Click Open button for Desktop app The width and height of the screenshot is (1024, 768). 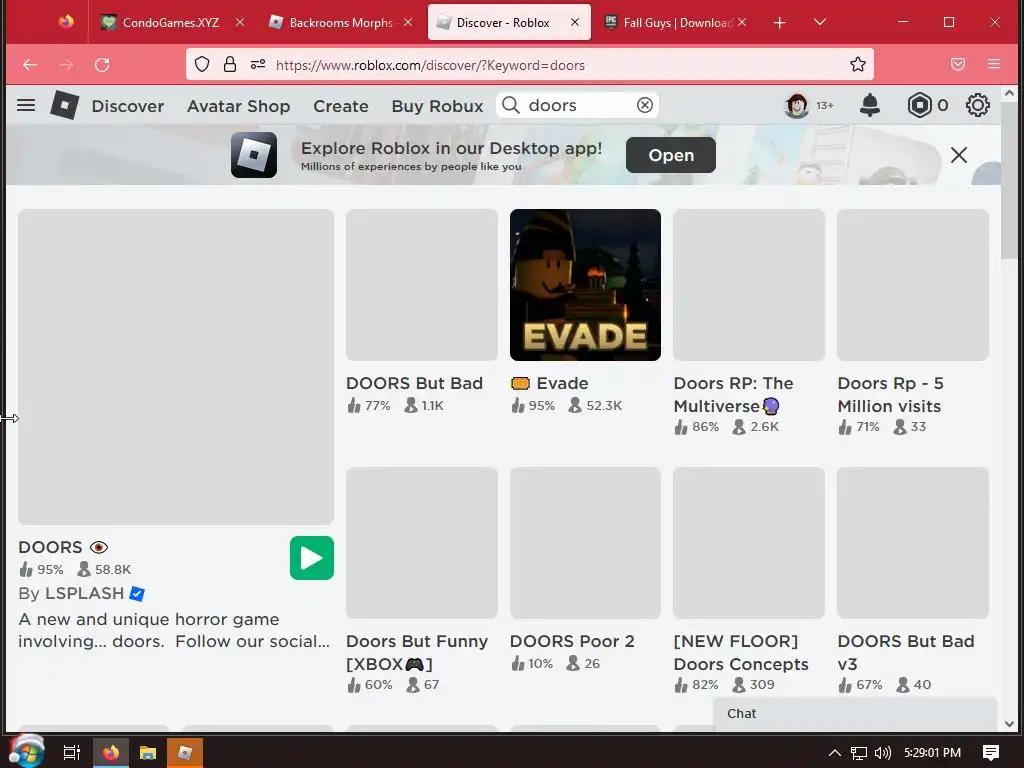[x=671, y=155]
